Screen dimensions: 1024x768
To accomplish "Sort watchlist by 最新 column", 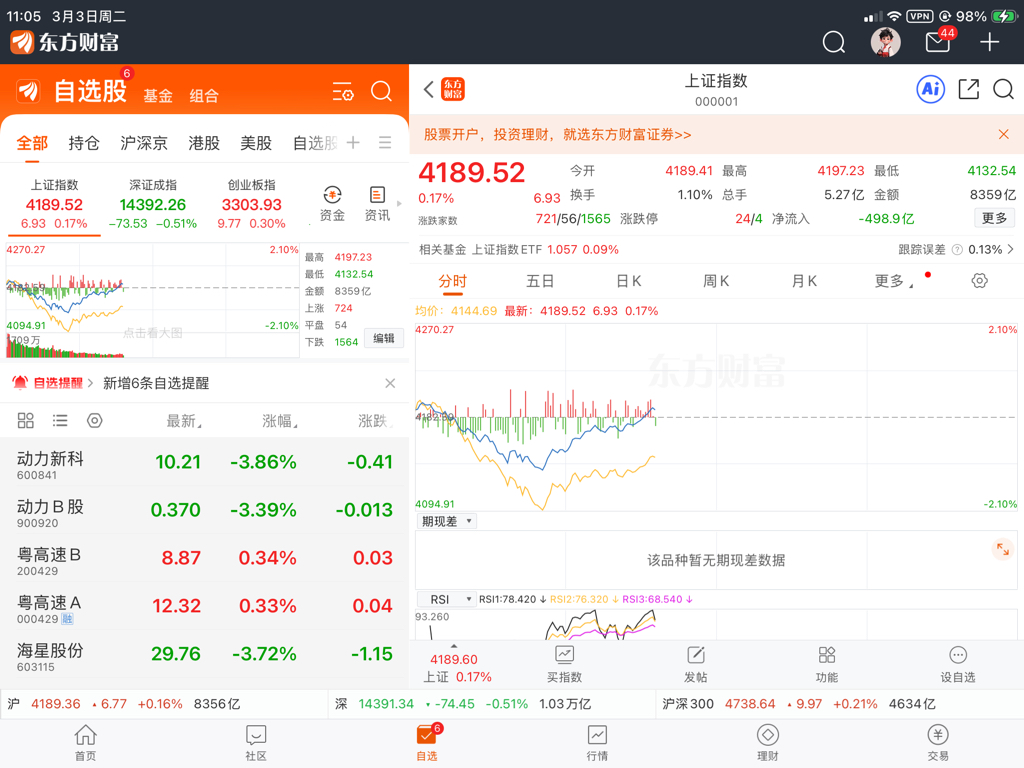I will pos(184,421).
